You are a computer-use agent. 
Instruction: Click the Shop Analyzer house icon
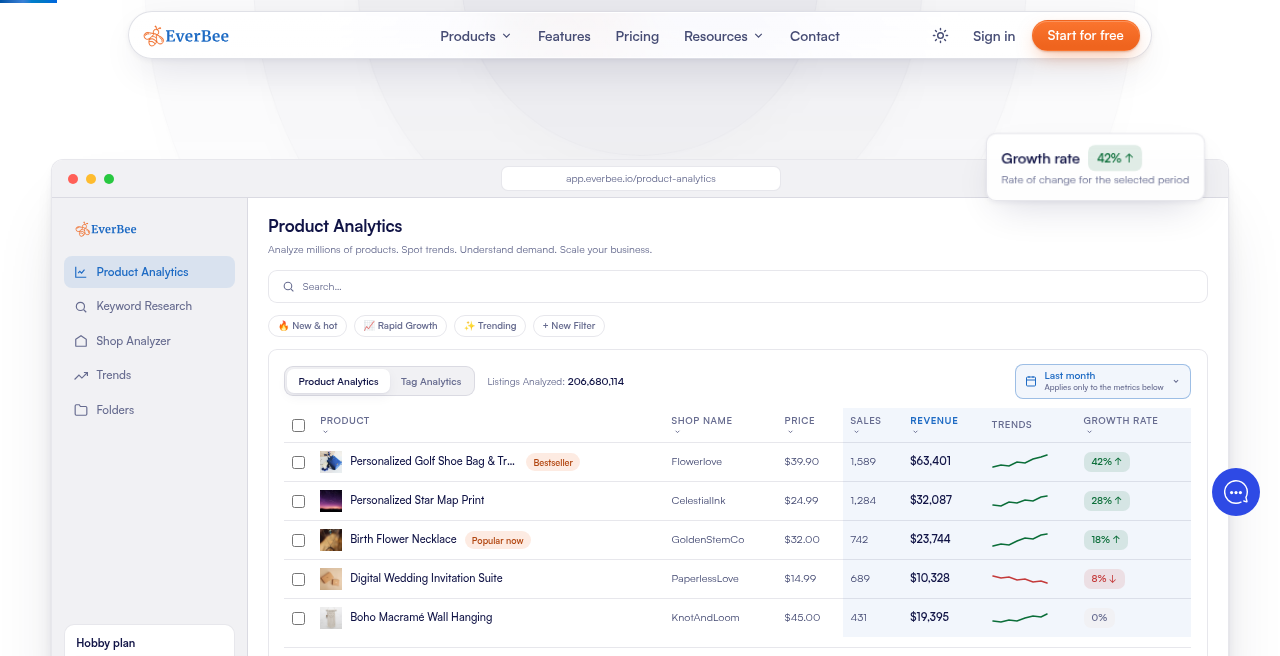(x=81, y=341)
